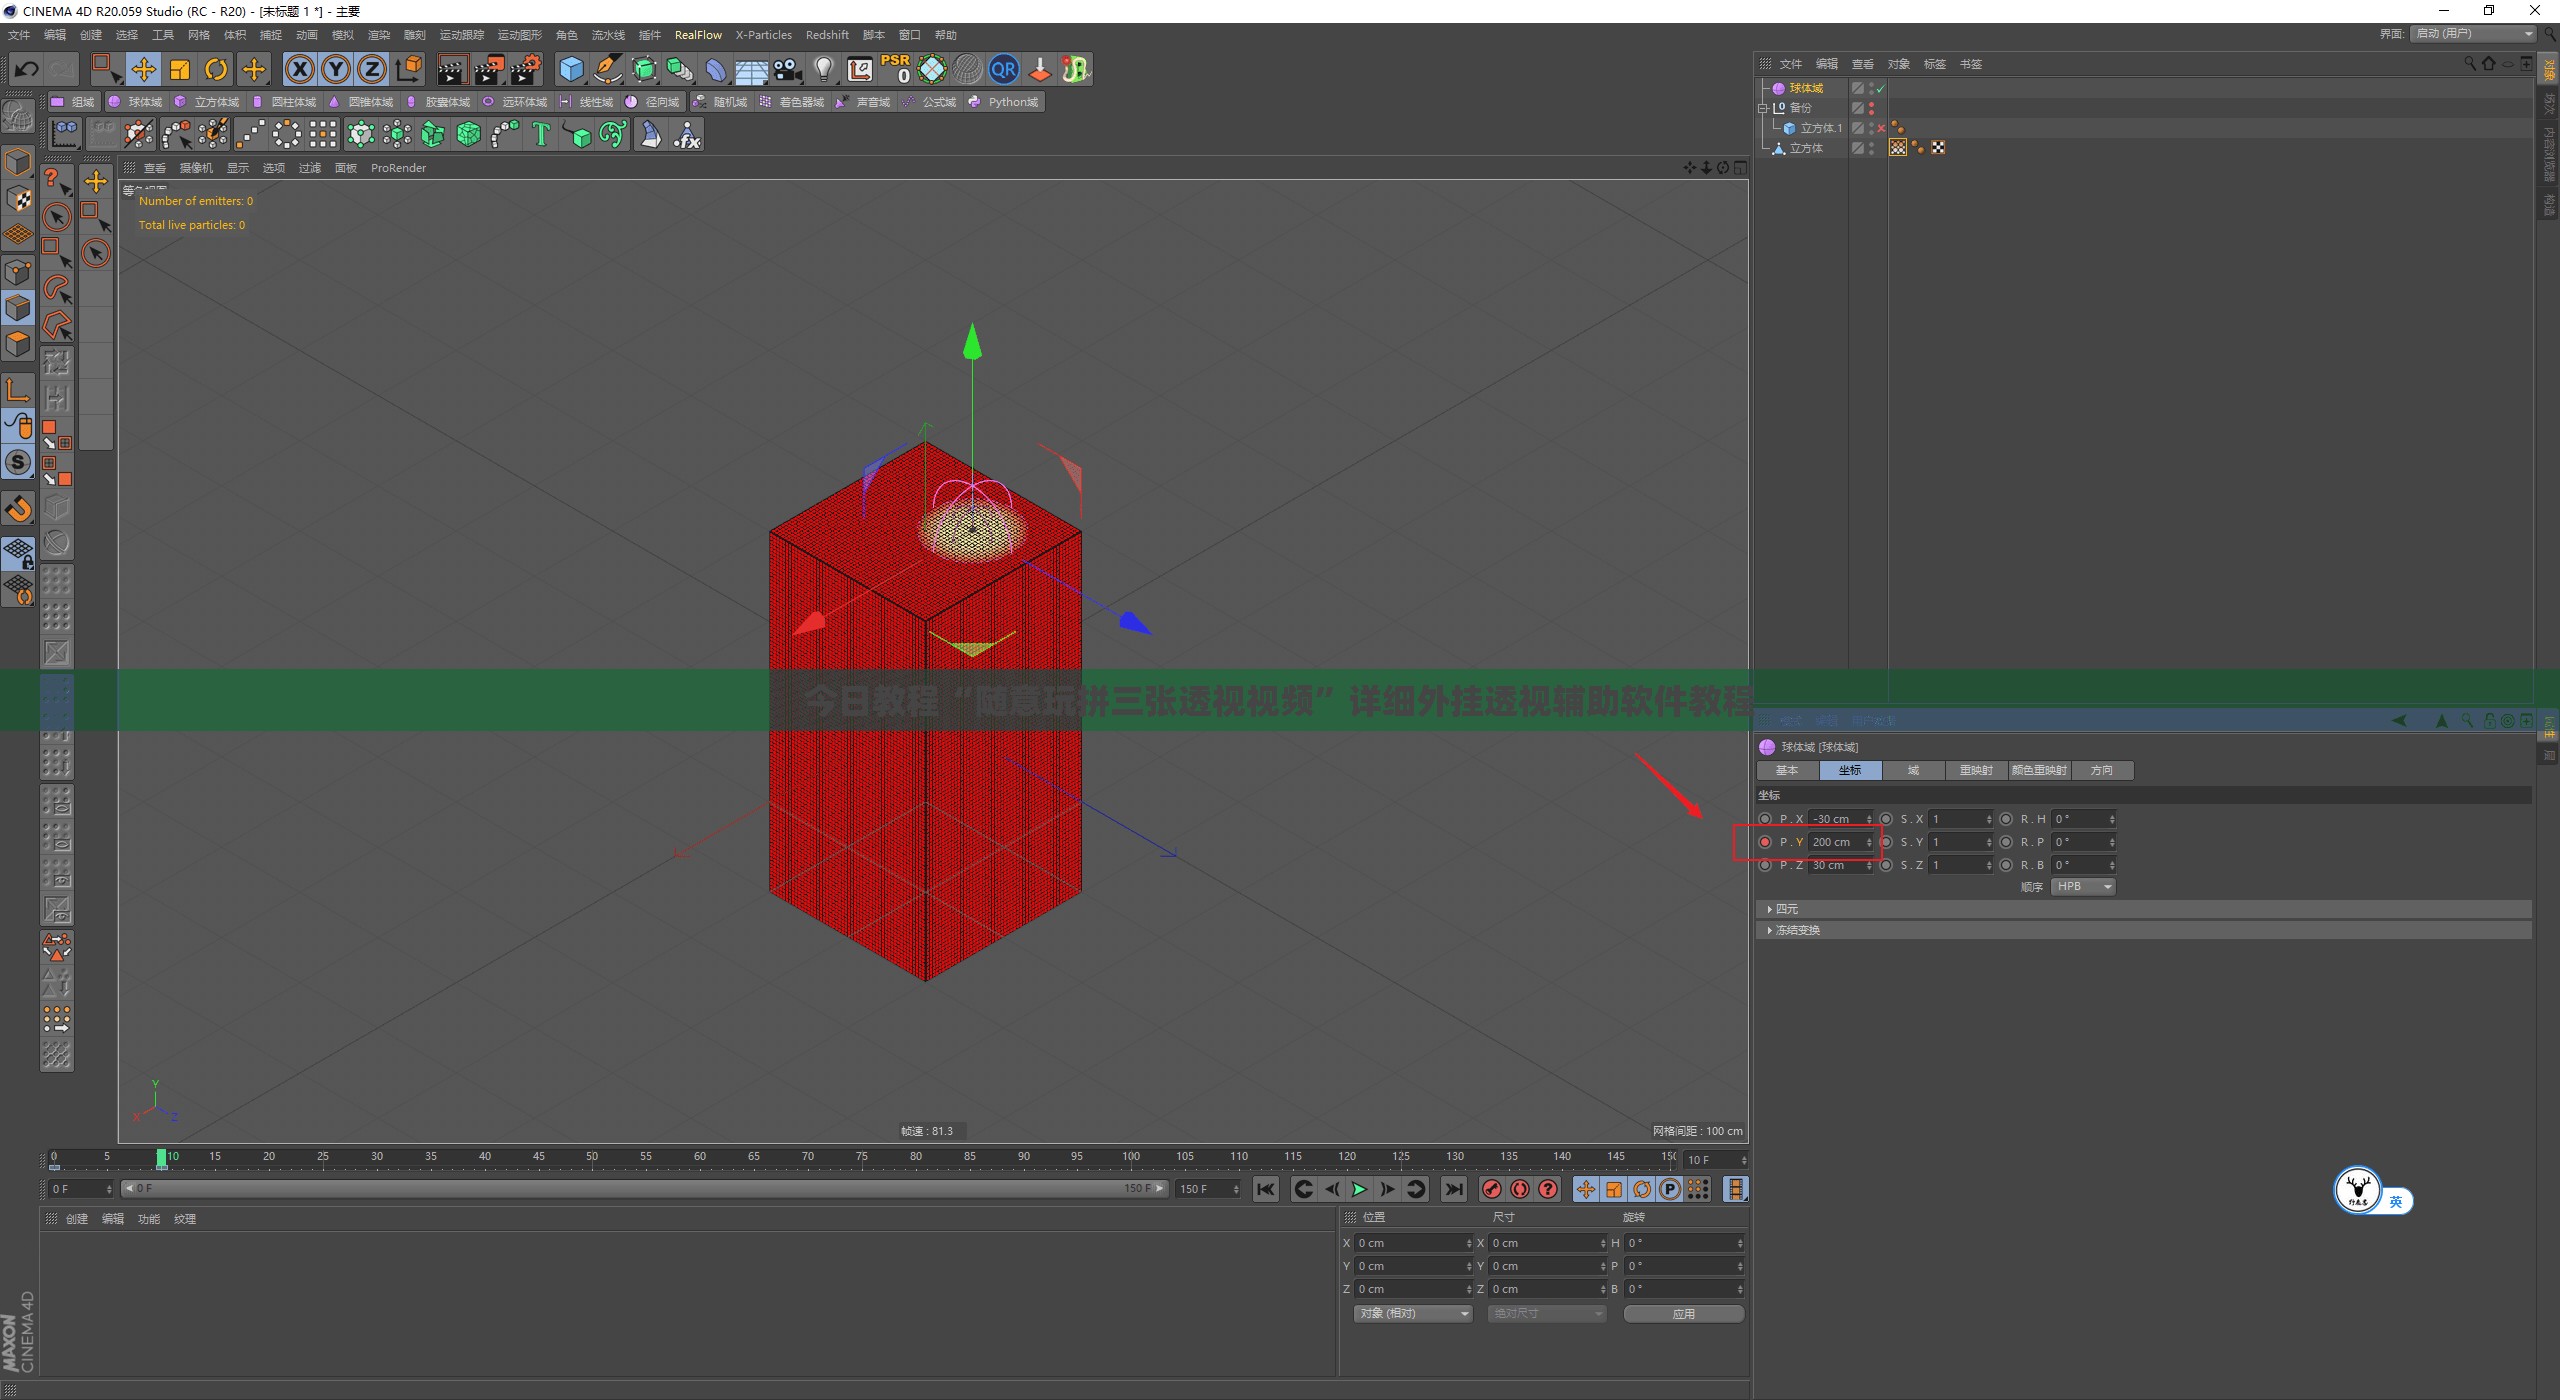This screenshot has width=2560, height=1400.
Task: Switch to the 重映射 tab
Action: tap(1975, 770)
